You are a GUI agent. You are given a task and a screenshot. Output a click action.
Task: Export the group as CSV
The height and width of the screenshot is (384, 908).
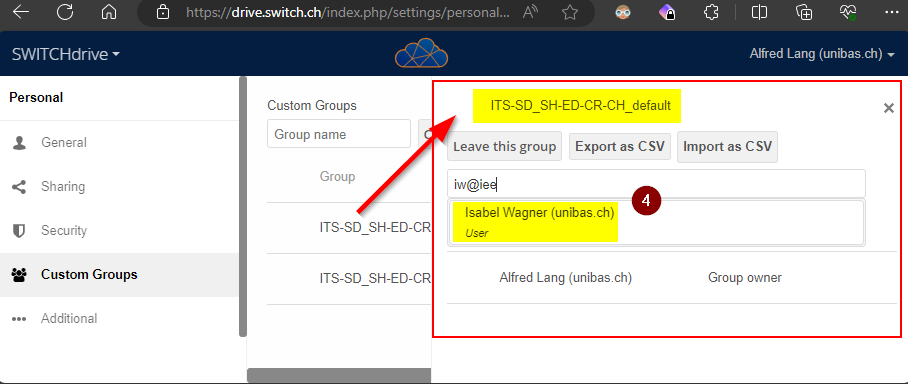[620, 147]
